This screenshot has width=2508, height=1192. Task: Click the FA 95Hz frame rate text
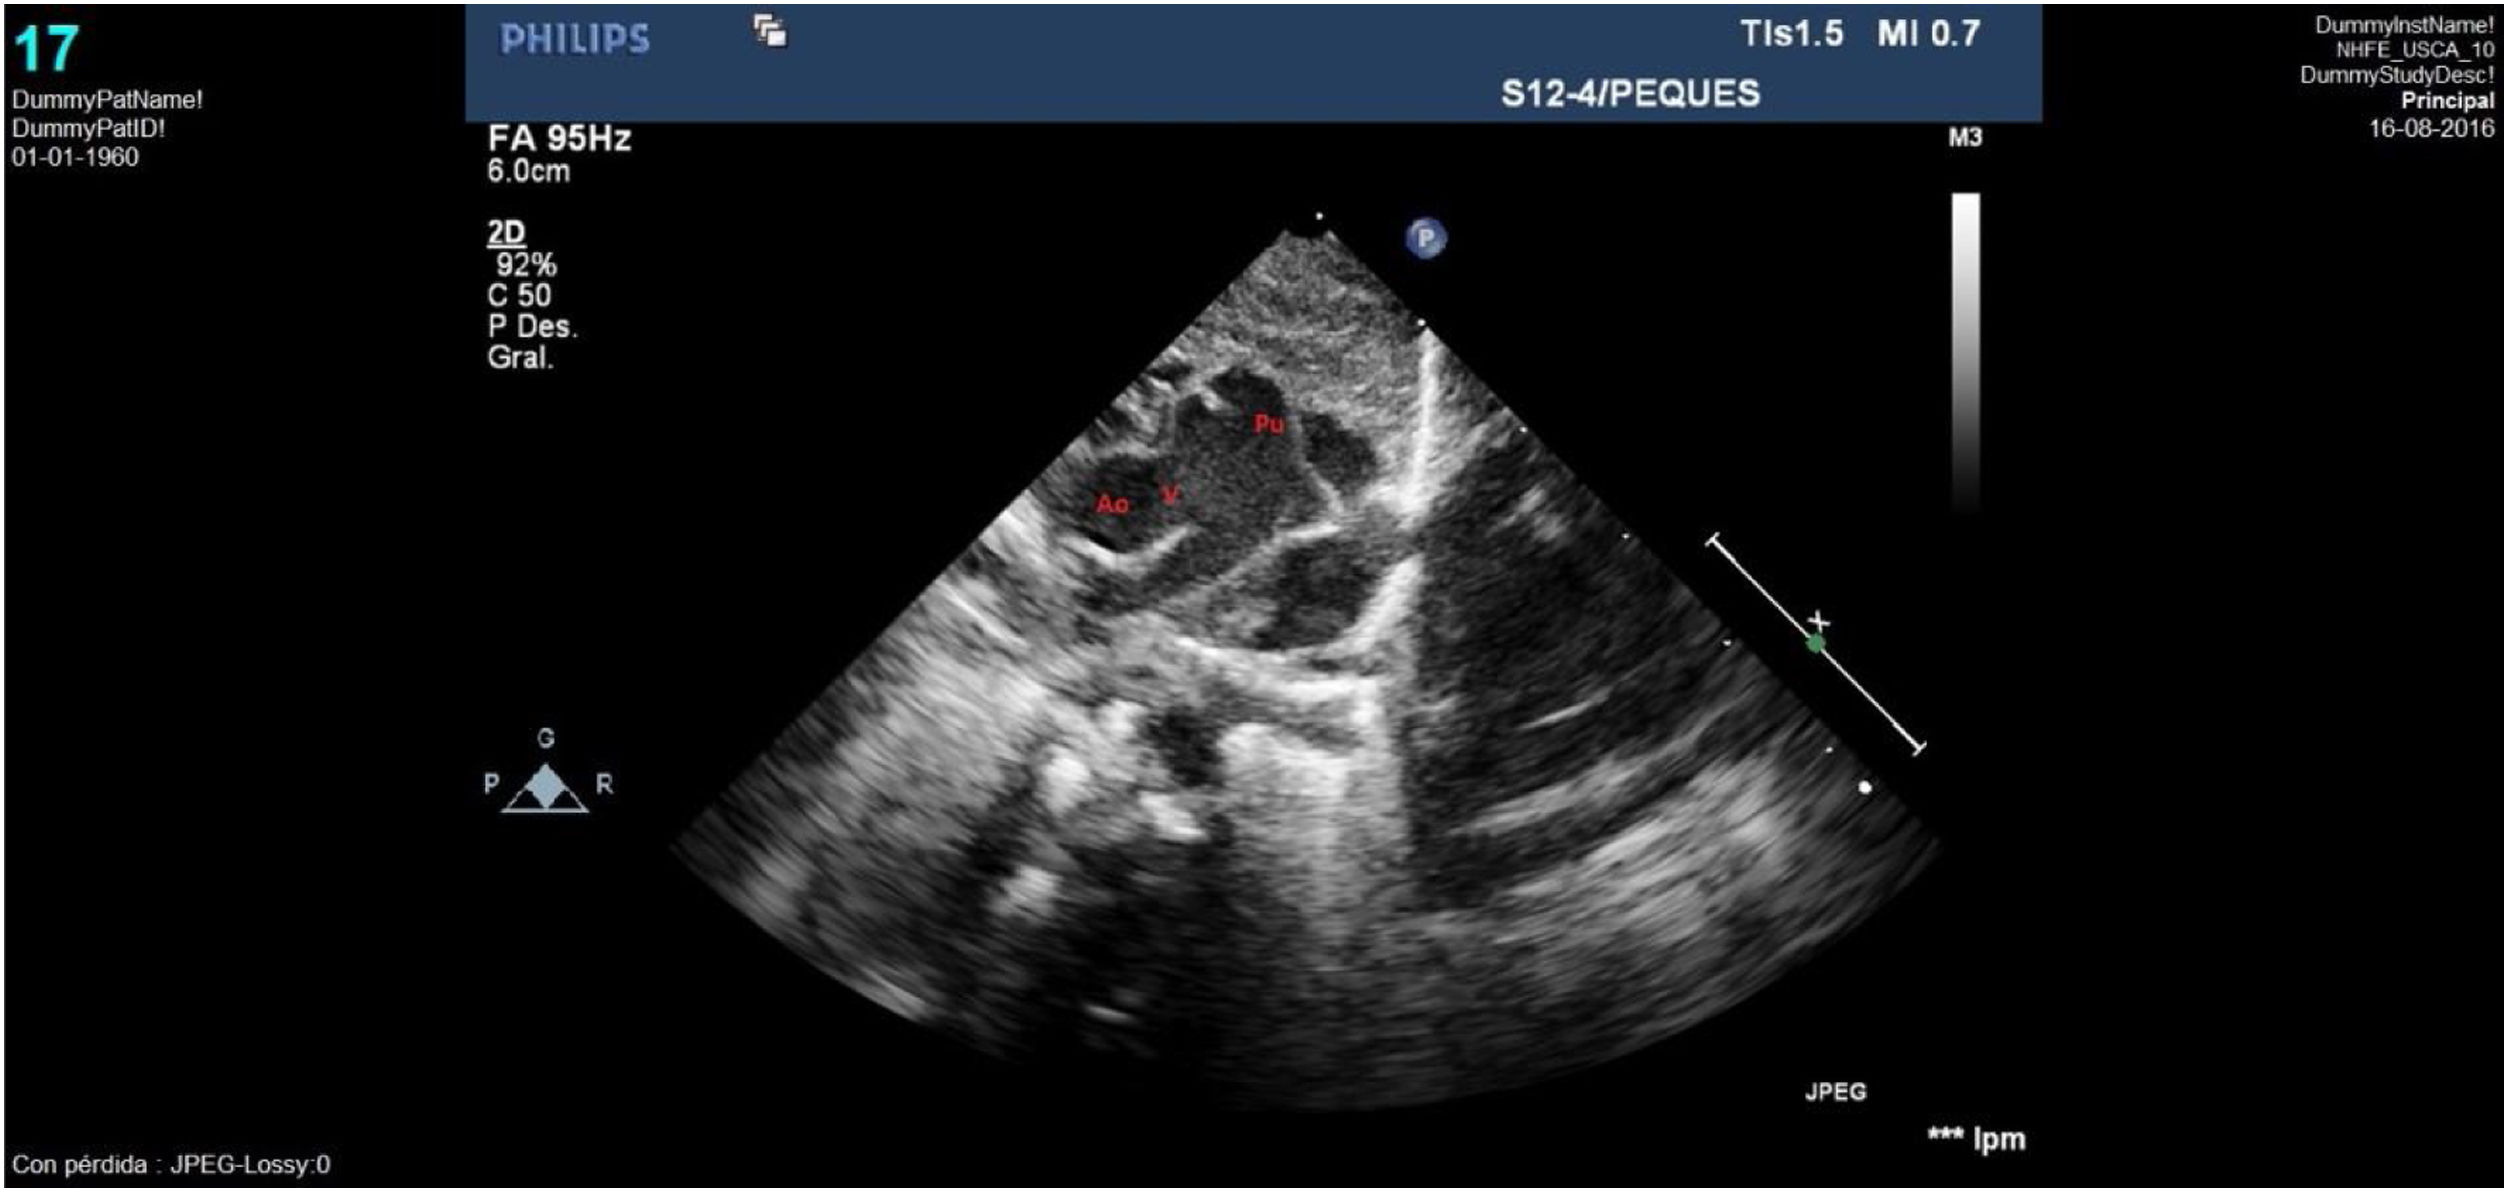tap(559, 138)
